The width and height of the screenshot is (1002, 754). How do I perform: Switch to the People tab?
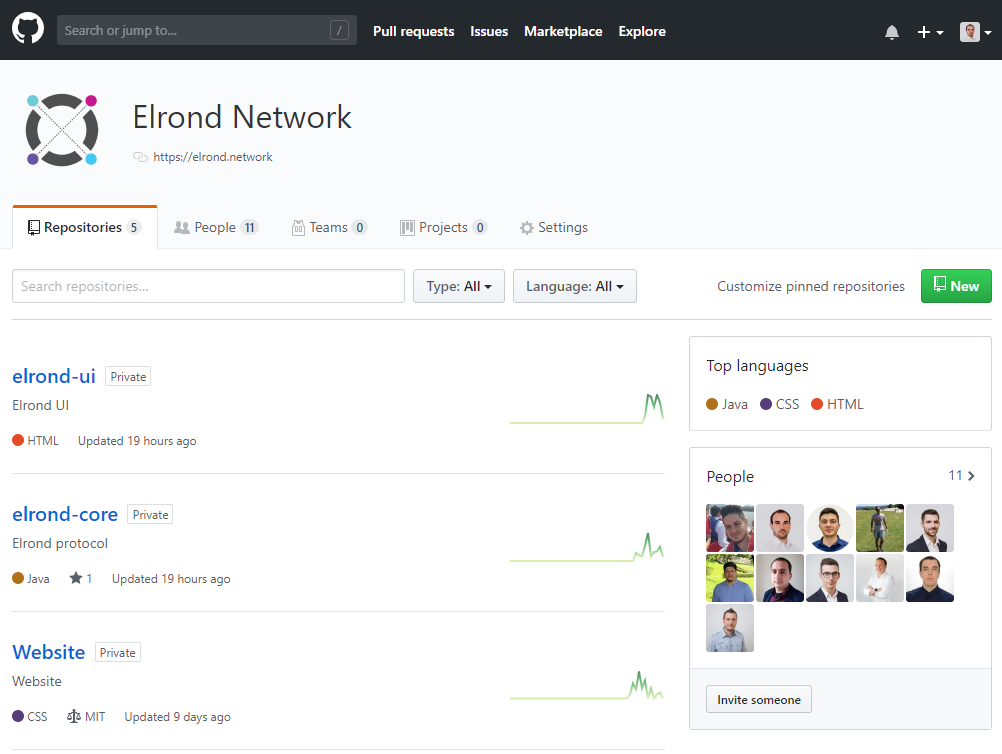215,227
